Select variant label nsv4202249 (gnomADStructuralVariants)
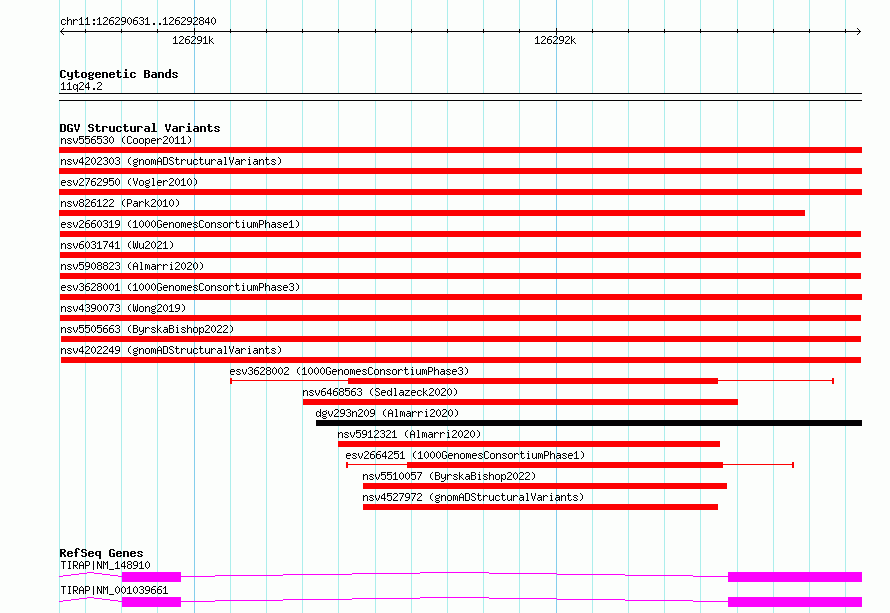The width and height of the screenshot is (890, 613). tap(171, 350)
